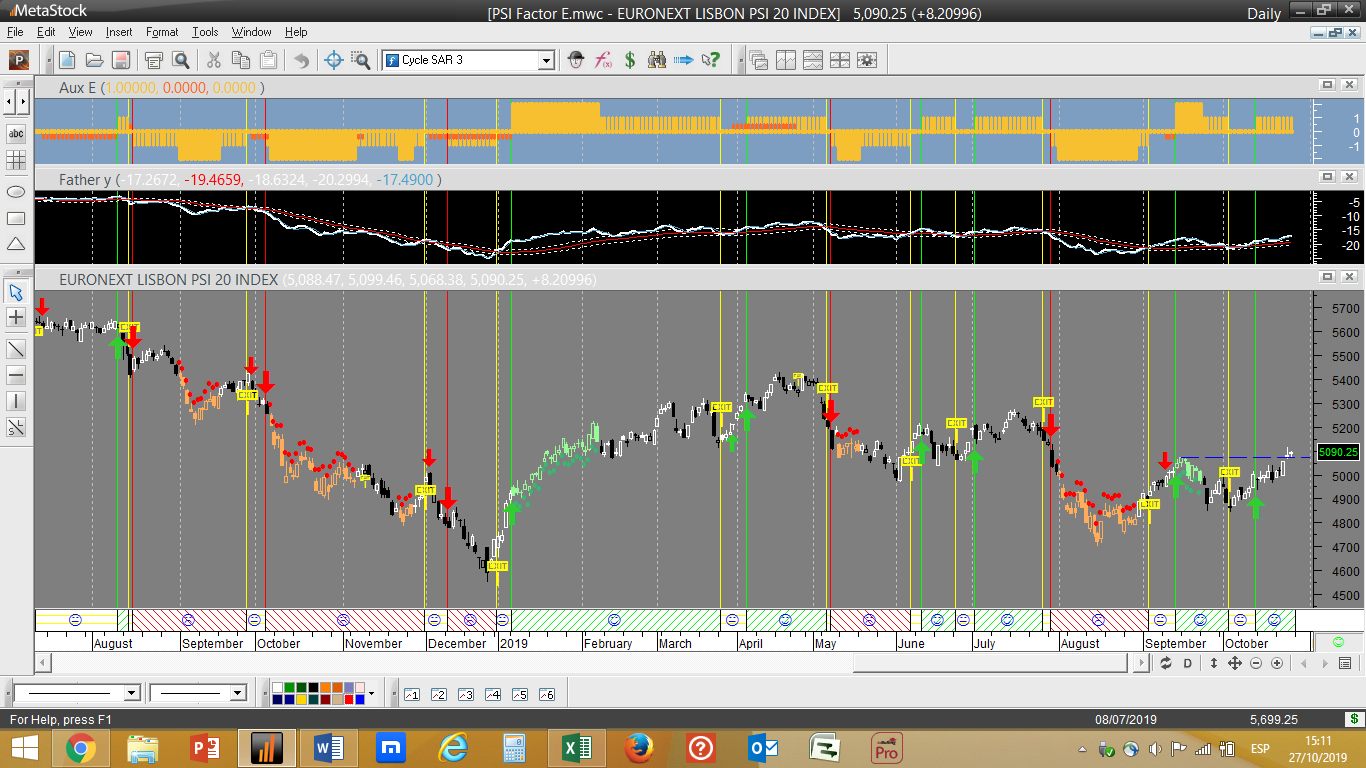
Task: Open Excel from the Windows taskbar
Action: click(576, 747)
